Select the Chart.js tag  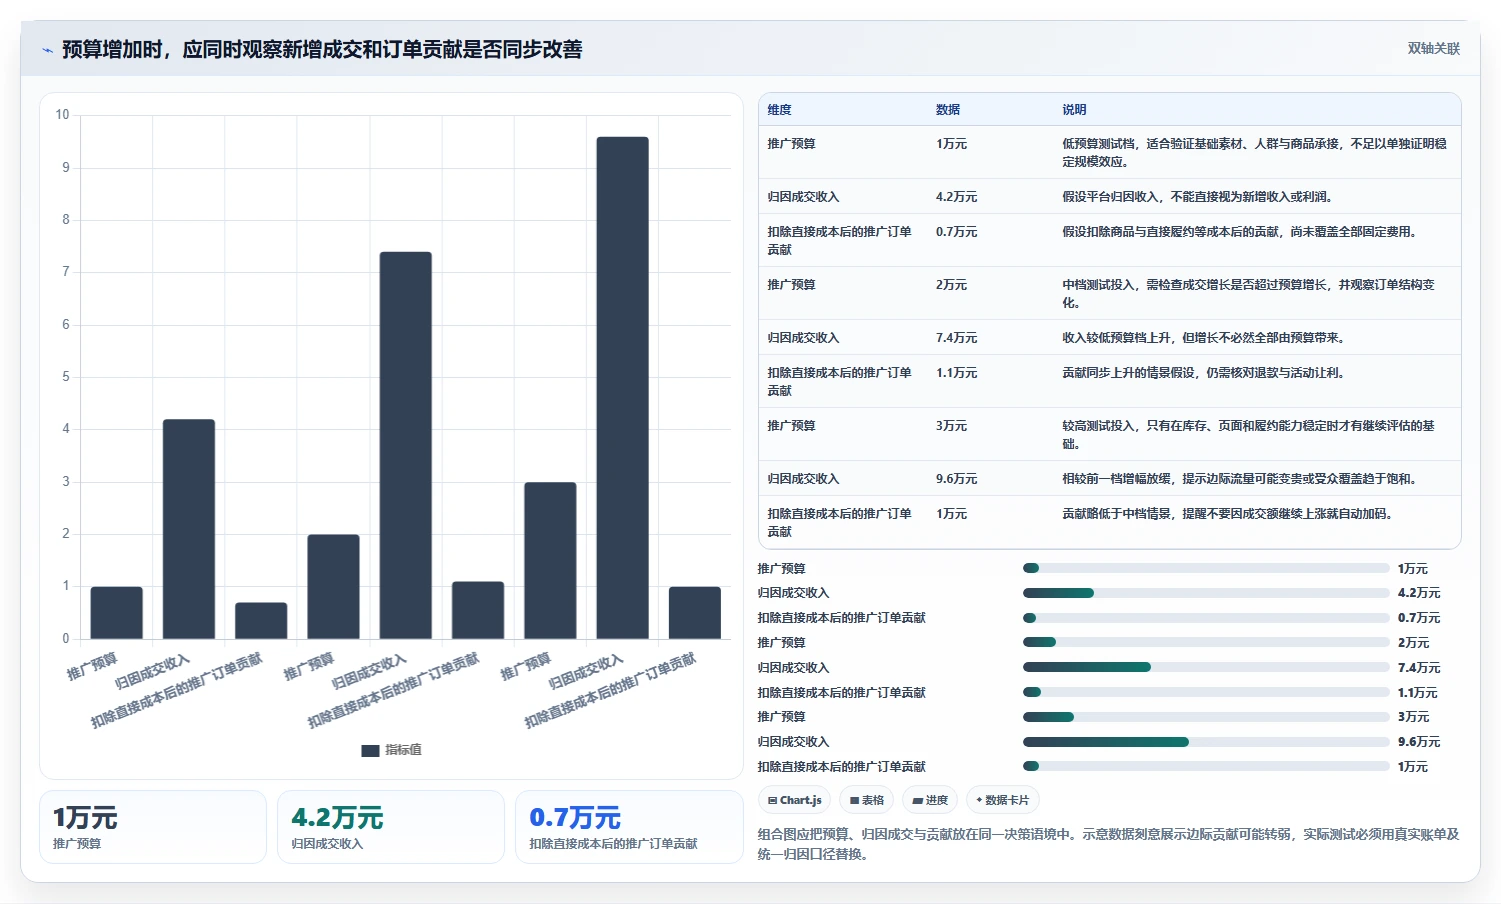(794, 800)
